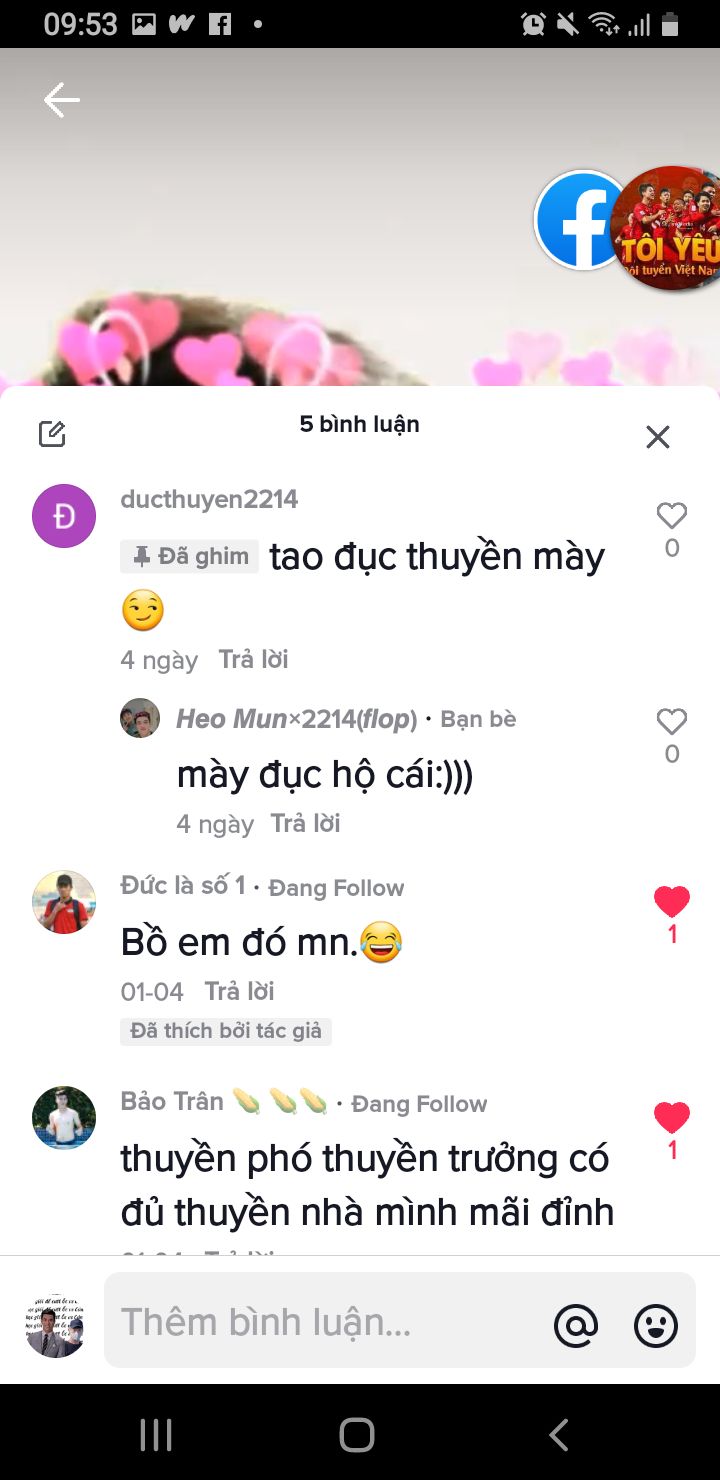Tap the back arrow at top left
The image size is (720, 1480).
[61, 100]
